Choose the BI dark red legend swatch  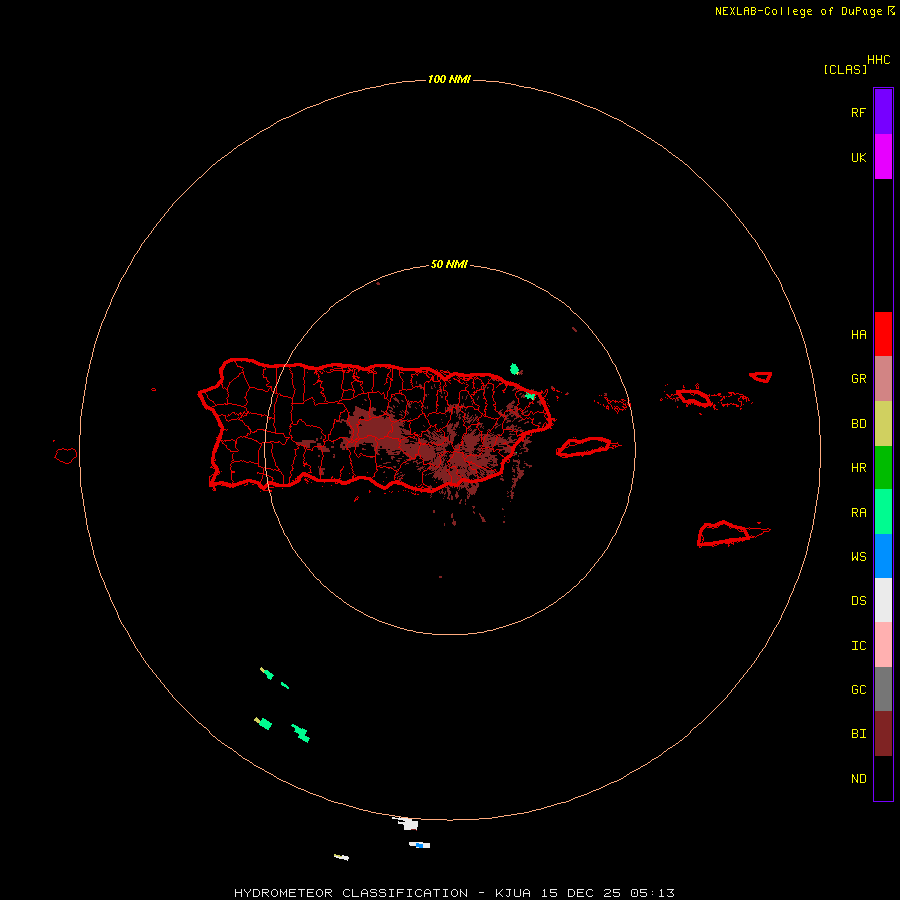[x=883, y=734]
